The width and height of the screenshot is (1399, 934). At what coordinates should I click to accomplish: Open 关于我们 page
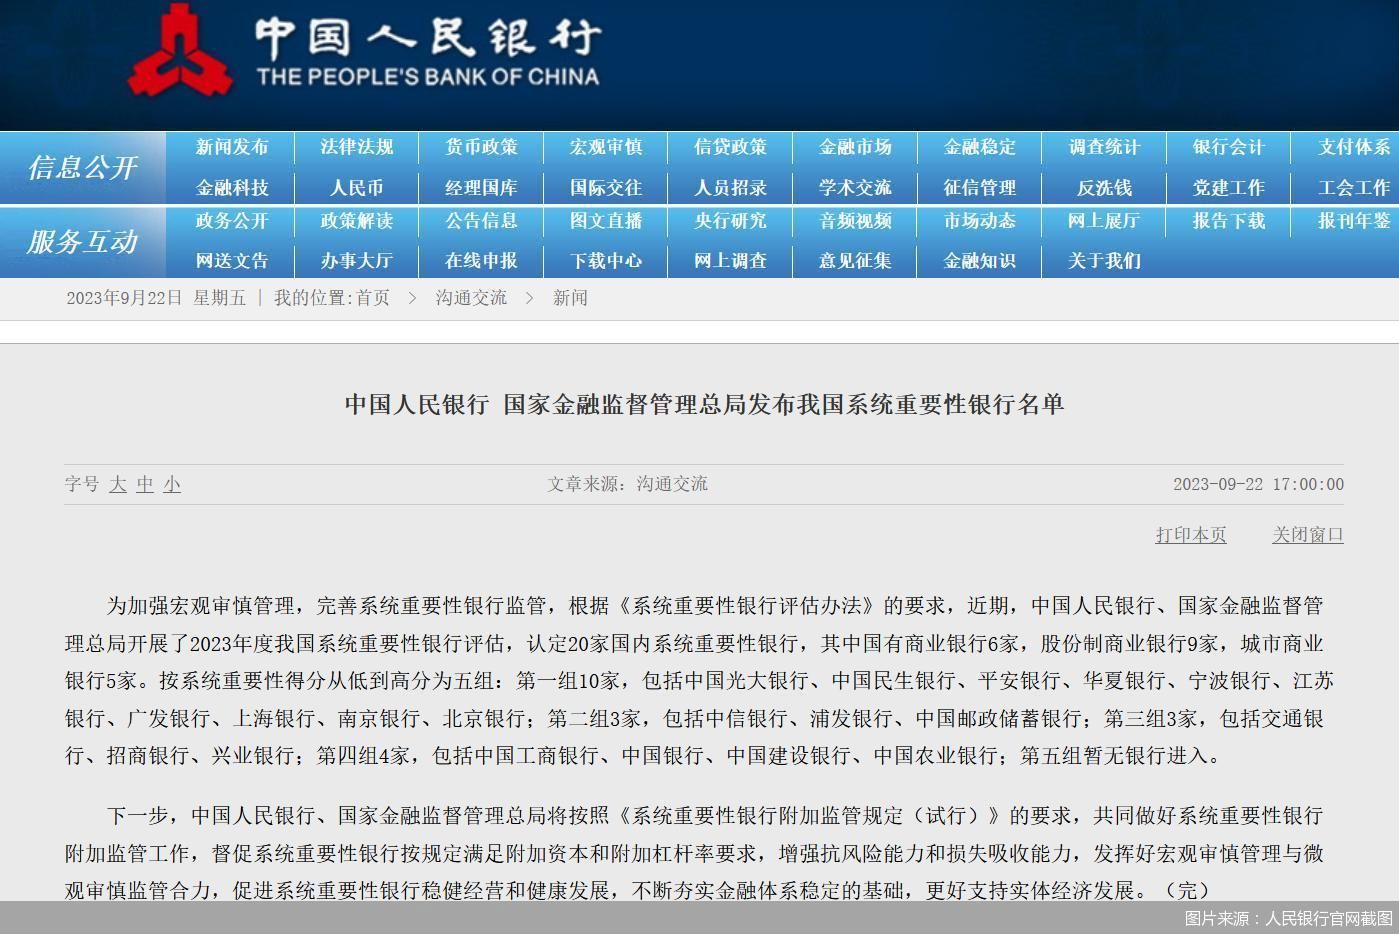pyautogui.click(x=1104, y=261)
